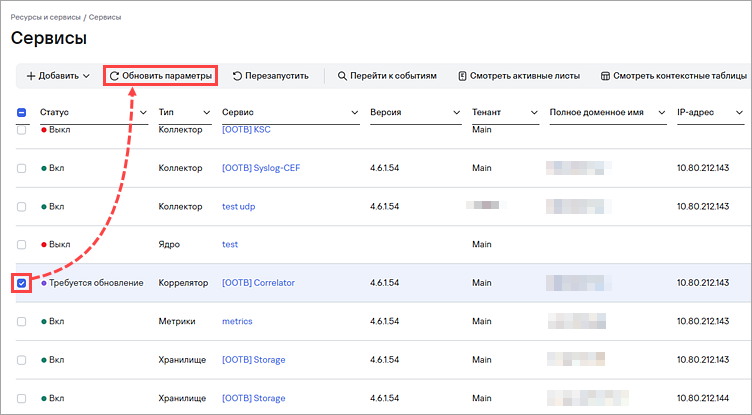
Task: Click the restart icon beside Перезапустить
Action: (237, 76)
